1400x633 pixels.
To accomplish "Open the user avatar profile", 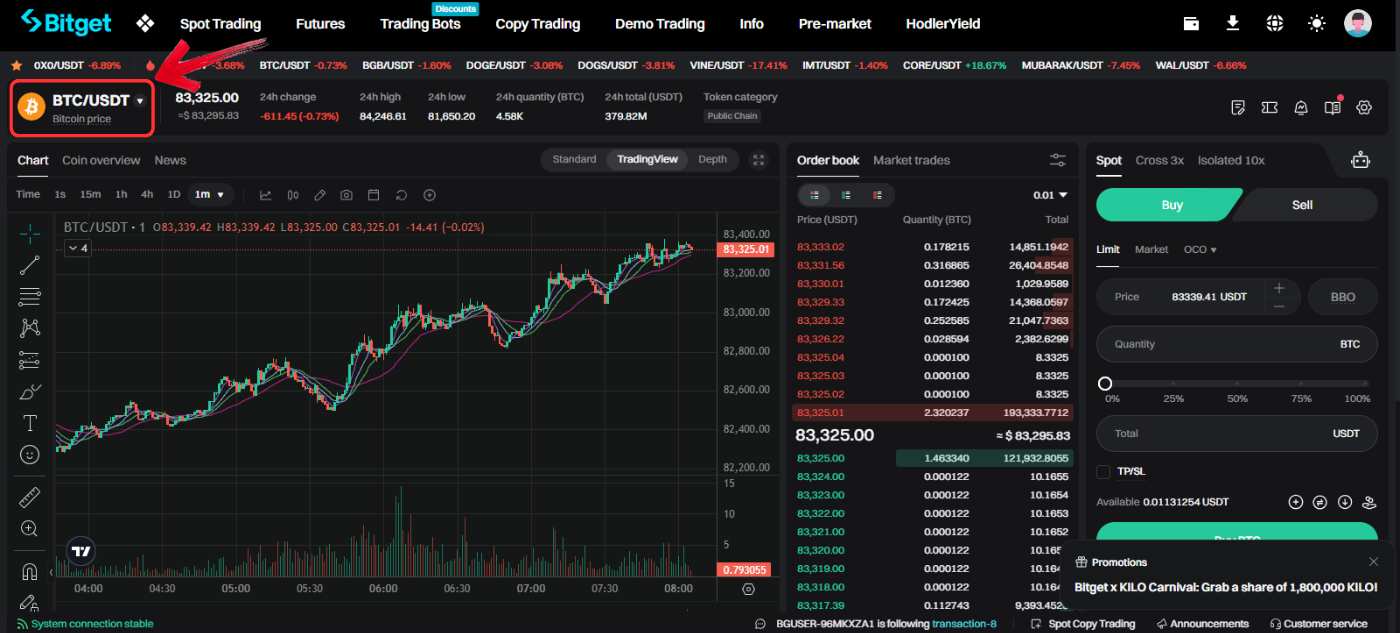I will tap(1358, 23).
